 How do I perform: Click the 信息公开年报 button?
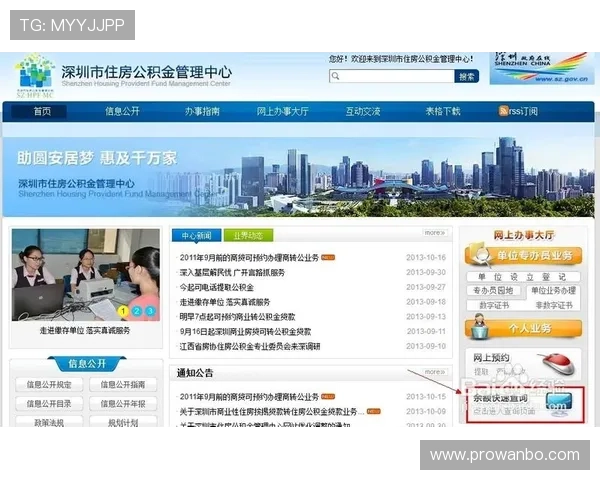point(123,403)
